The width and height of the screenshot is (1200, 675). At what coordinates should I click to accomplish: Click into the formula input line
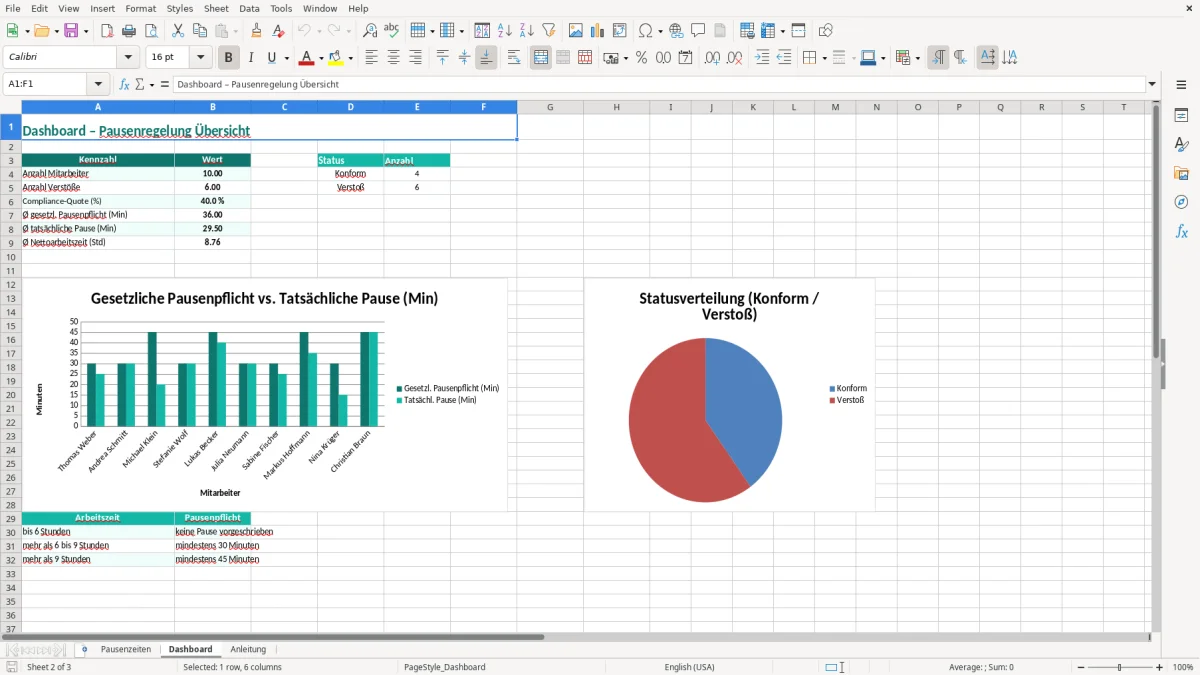click(x=658, y=84)
